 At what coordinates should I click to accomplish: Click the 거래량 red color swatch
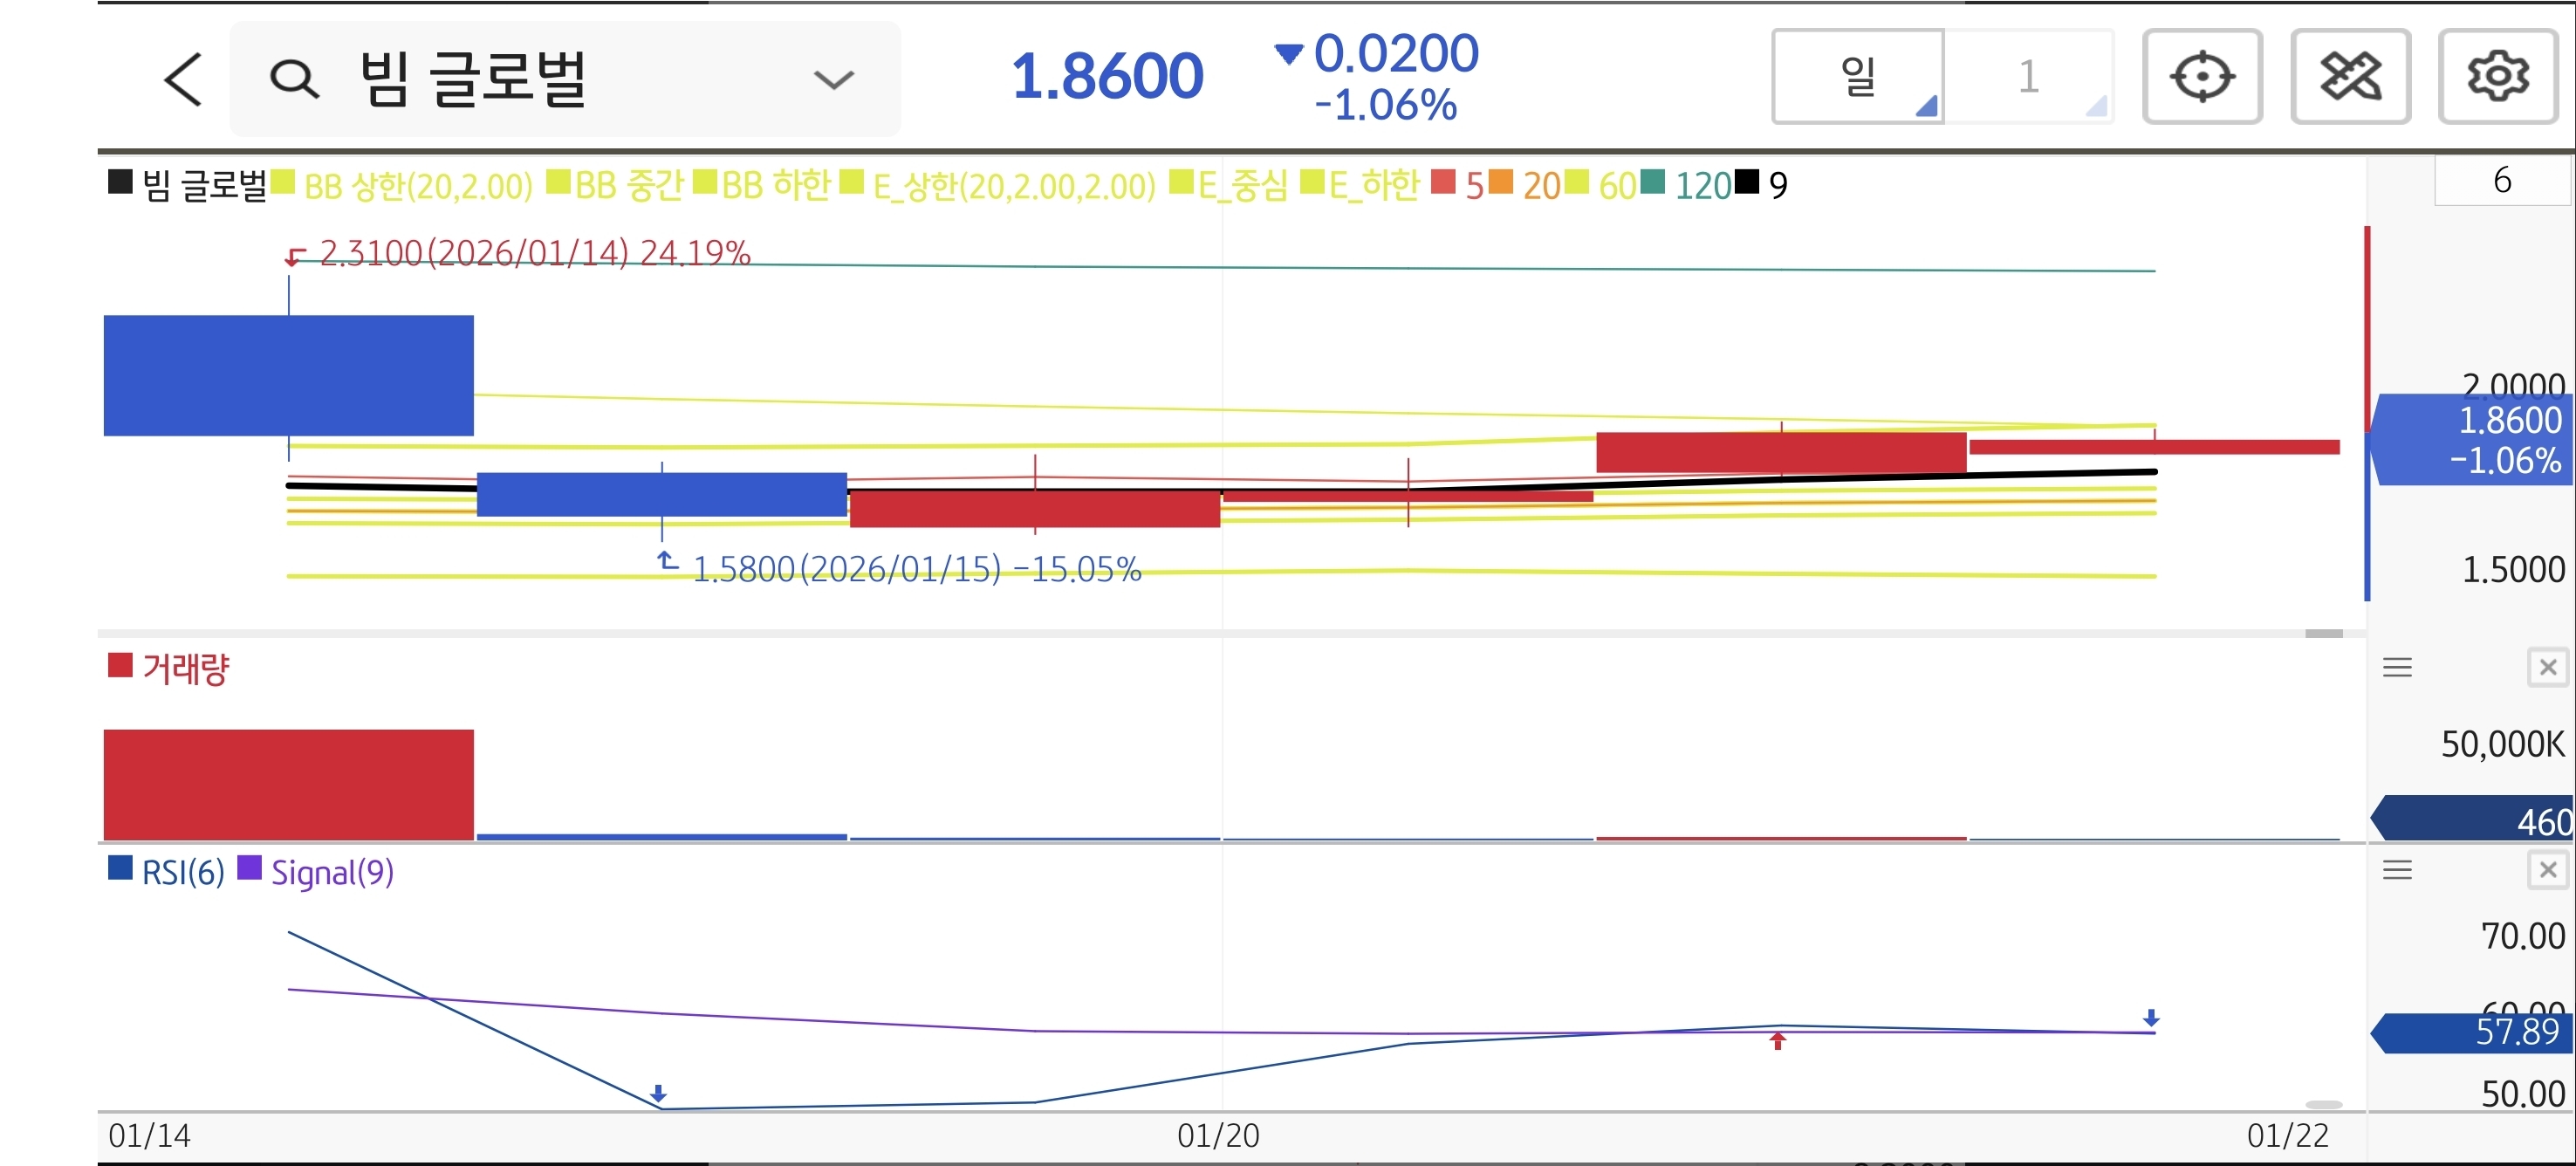[120, 665]
